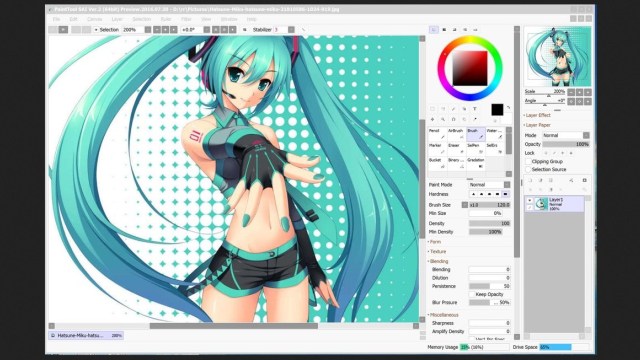Viewport: 640px width, 360px height.
Task: Open the Filter menu
Action: point(186,19)
